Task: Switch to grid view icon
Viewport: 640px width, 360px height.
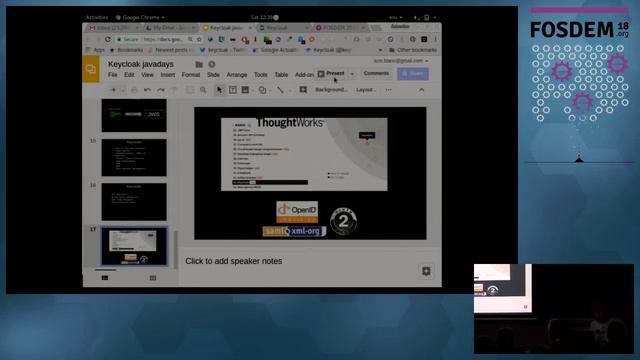Action: (x=153, y=278)
